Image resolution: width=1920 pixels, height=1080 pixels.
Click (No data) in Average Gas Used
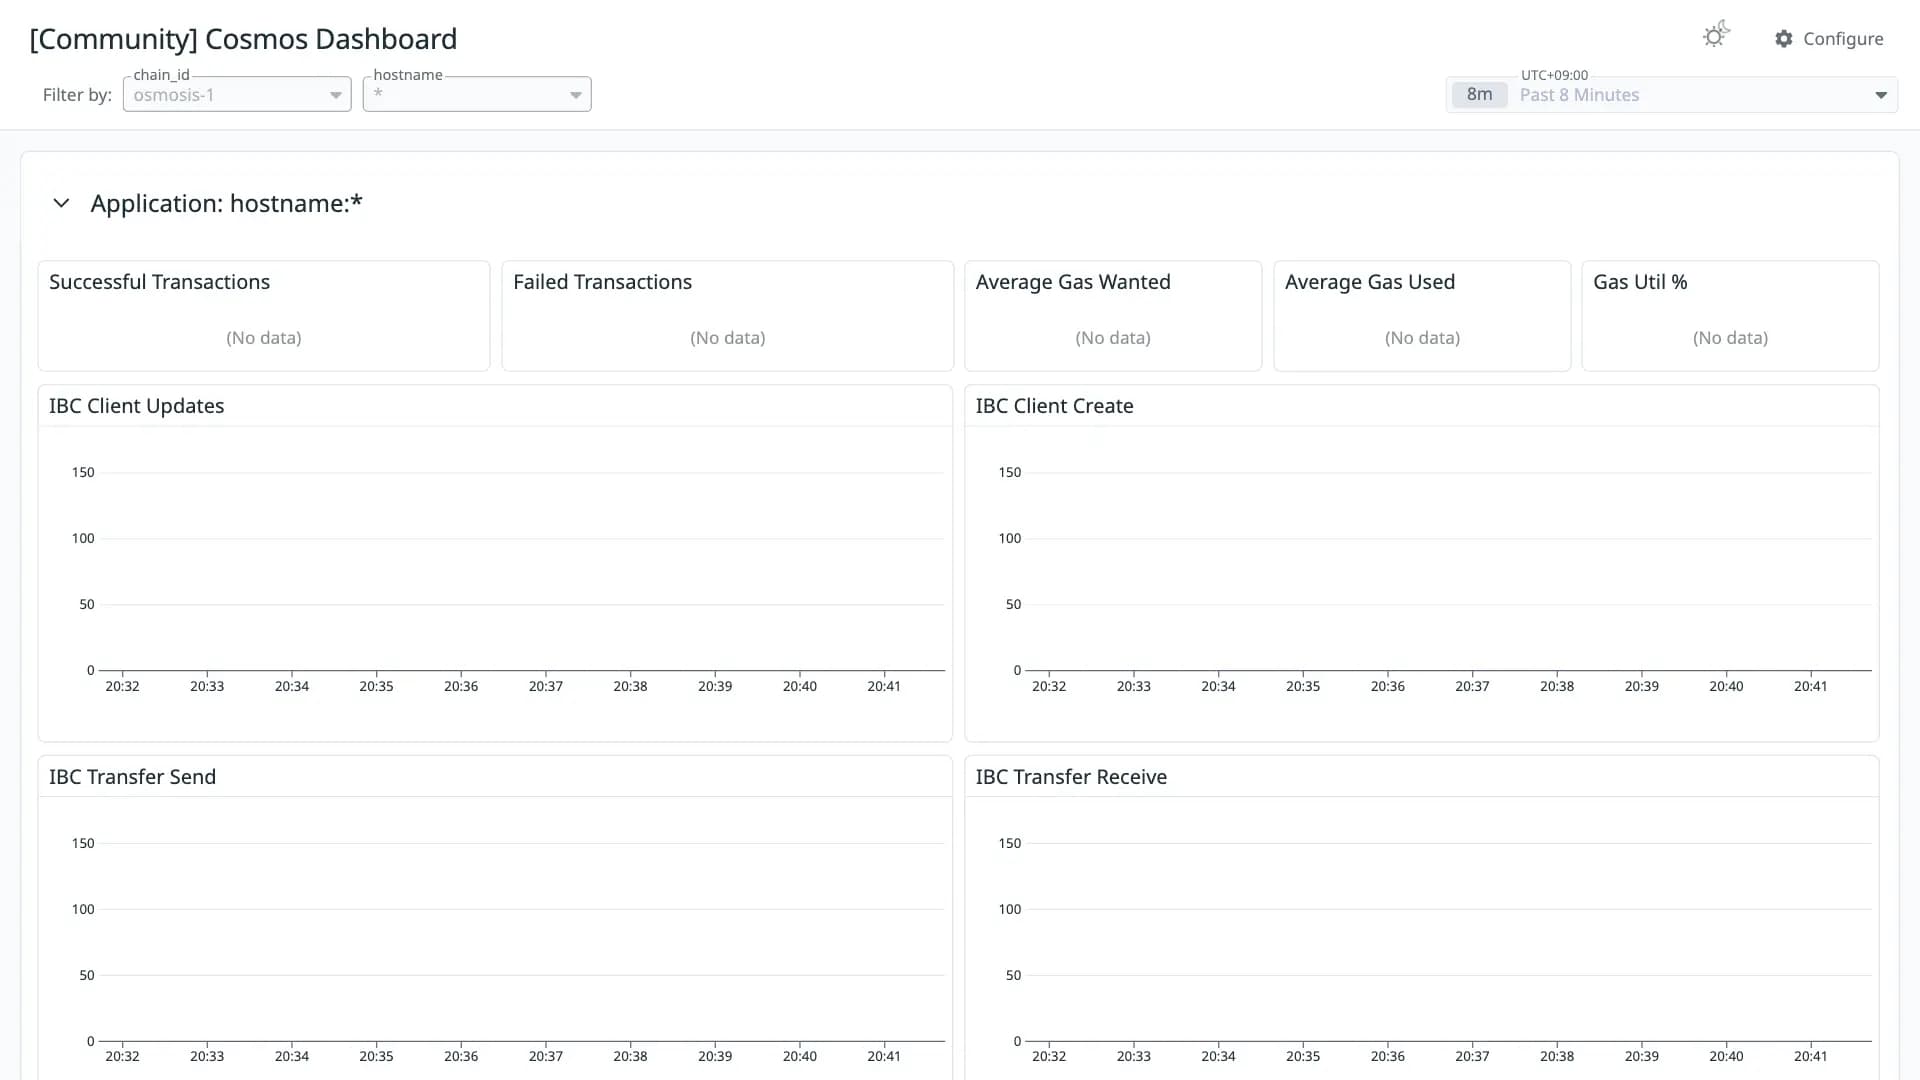1422,338
